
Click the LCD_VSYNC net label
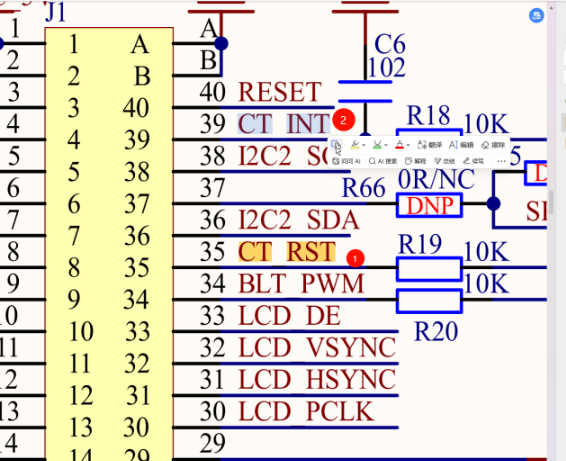(x=317, y=347)
